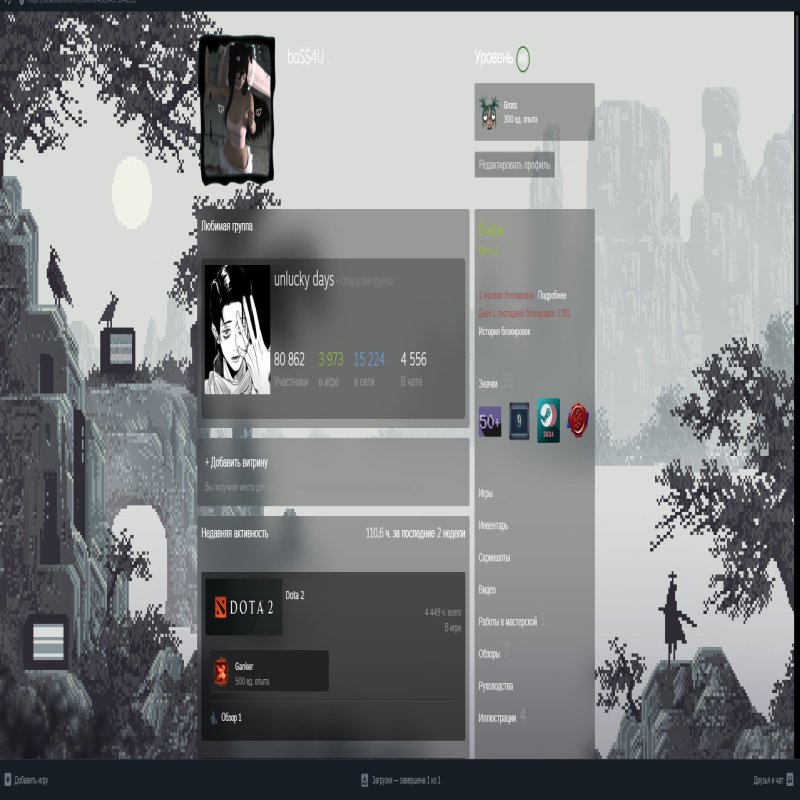This screenshot has height=800, width=800.
Task: Open the 'Скриншоты' section
Action: pyautogui.click(x=495, y=558)
